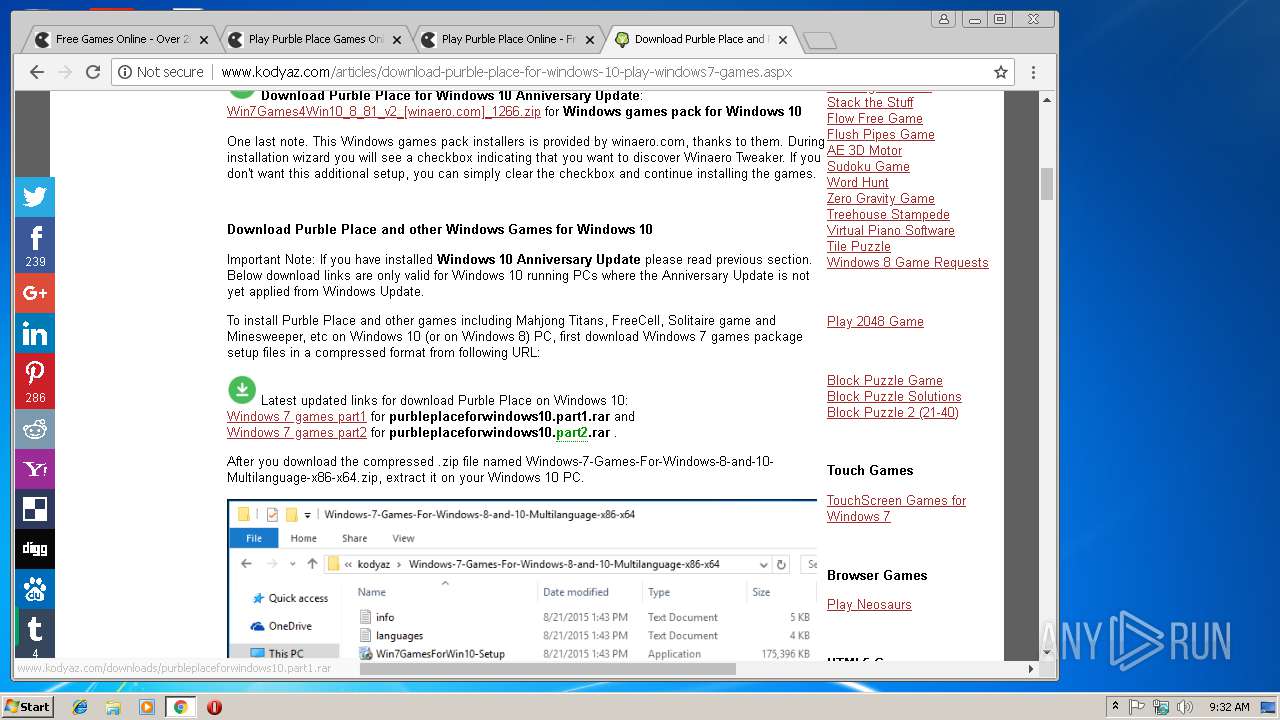Open Treehouse Stampede link

[x=888, y=214]
